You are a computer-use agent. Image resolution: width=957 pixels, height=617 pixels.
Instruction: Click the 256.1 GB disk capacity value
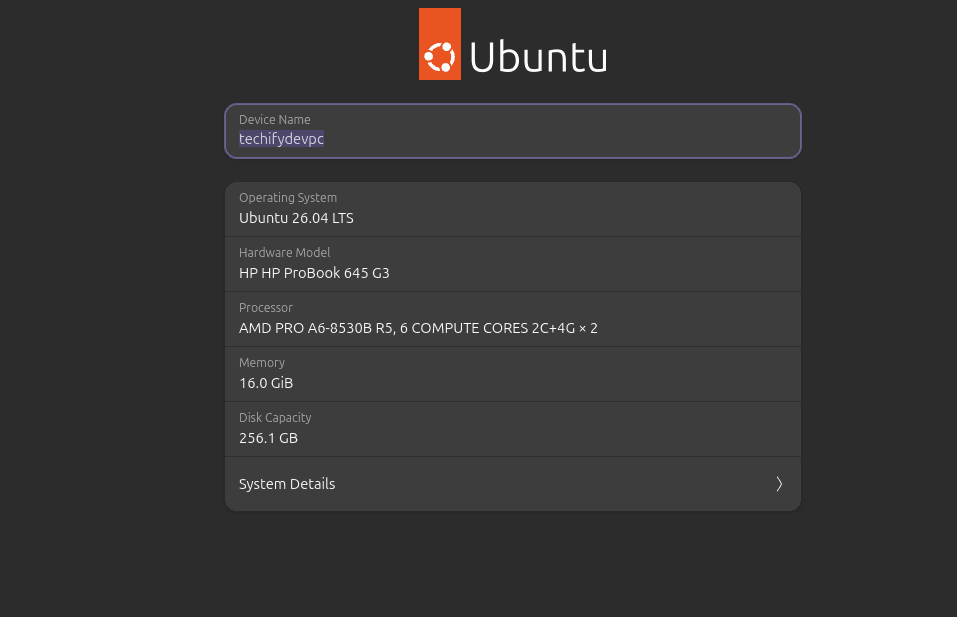pos(269,438)
